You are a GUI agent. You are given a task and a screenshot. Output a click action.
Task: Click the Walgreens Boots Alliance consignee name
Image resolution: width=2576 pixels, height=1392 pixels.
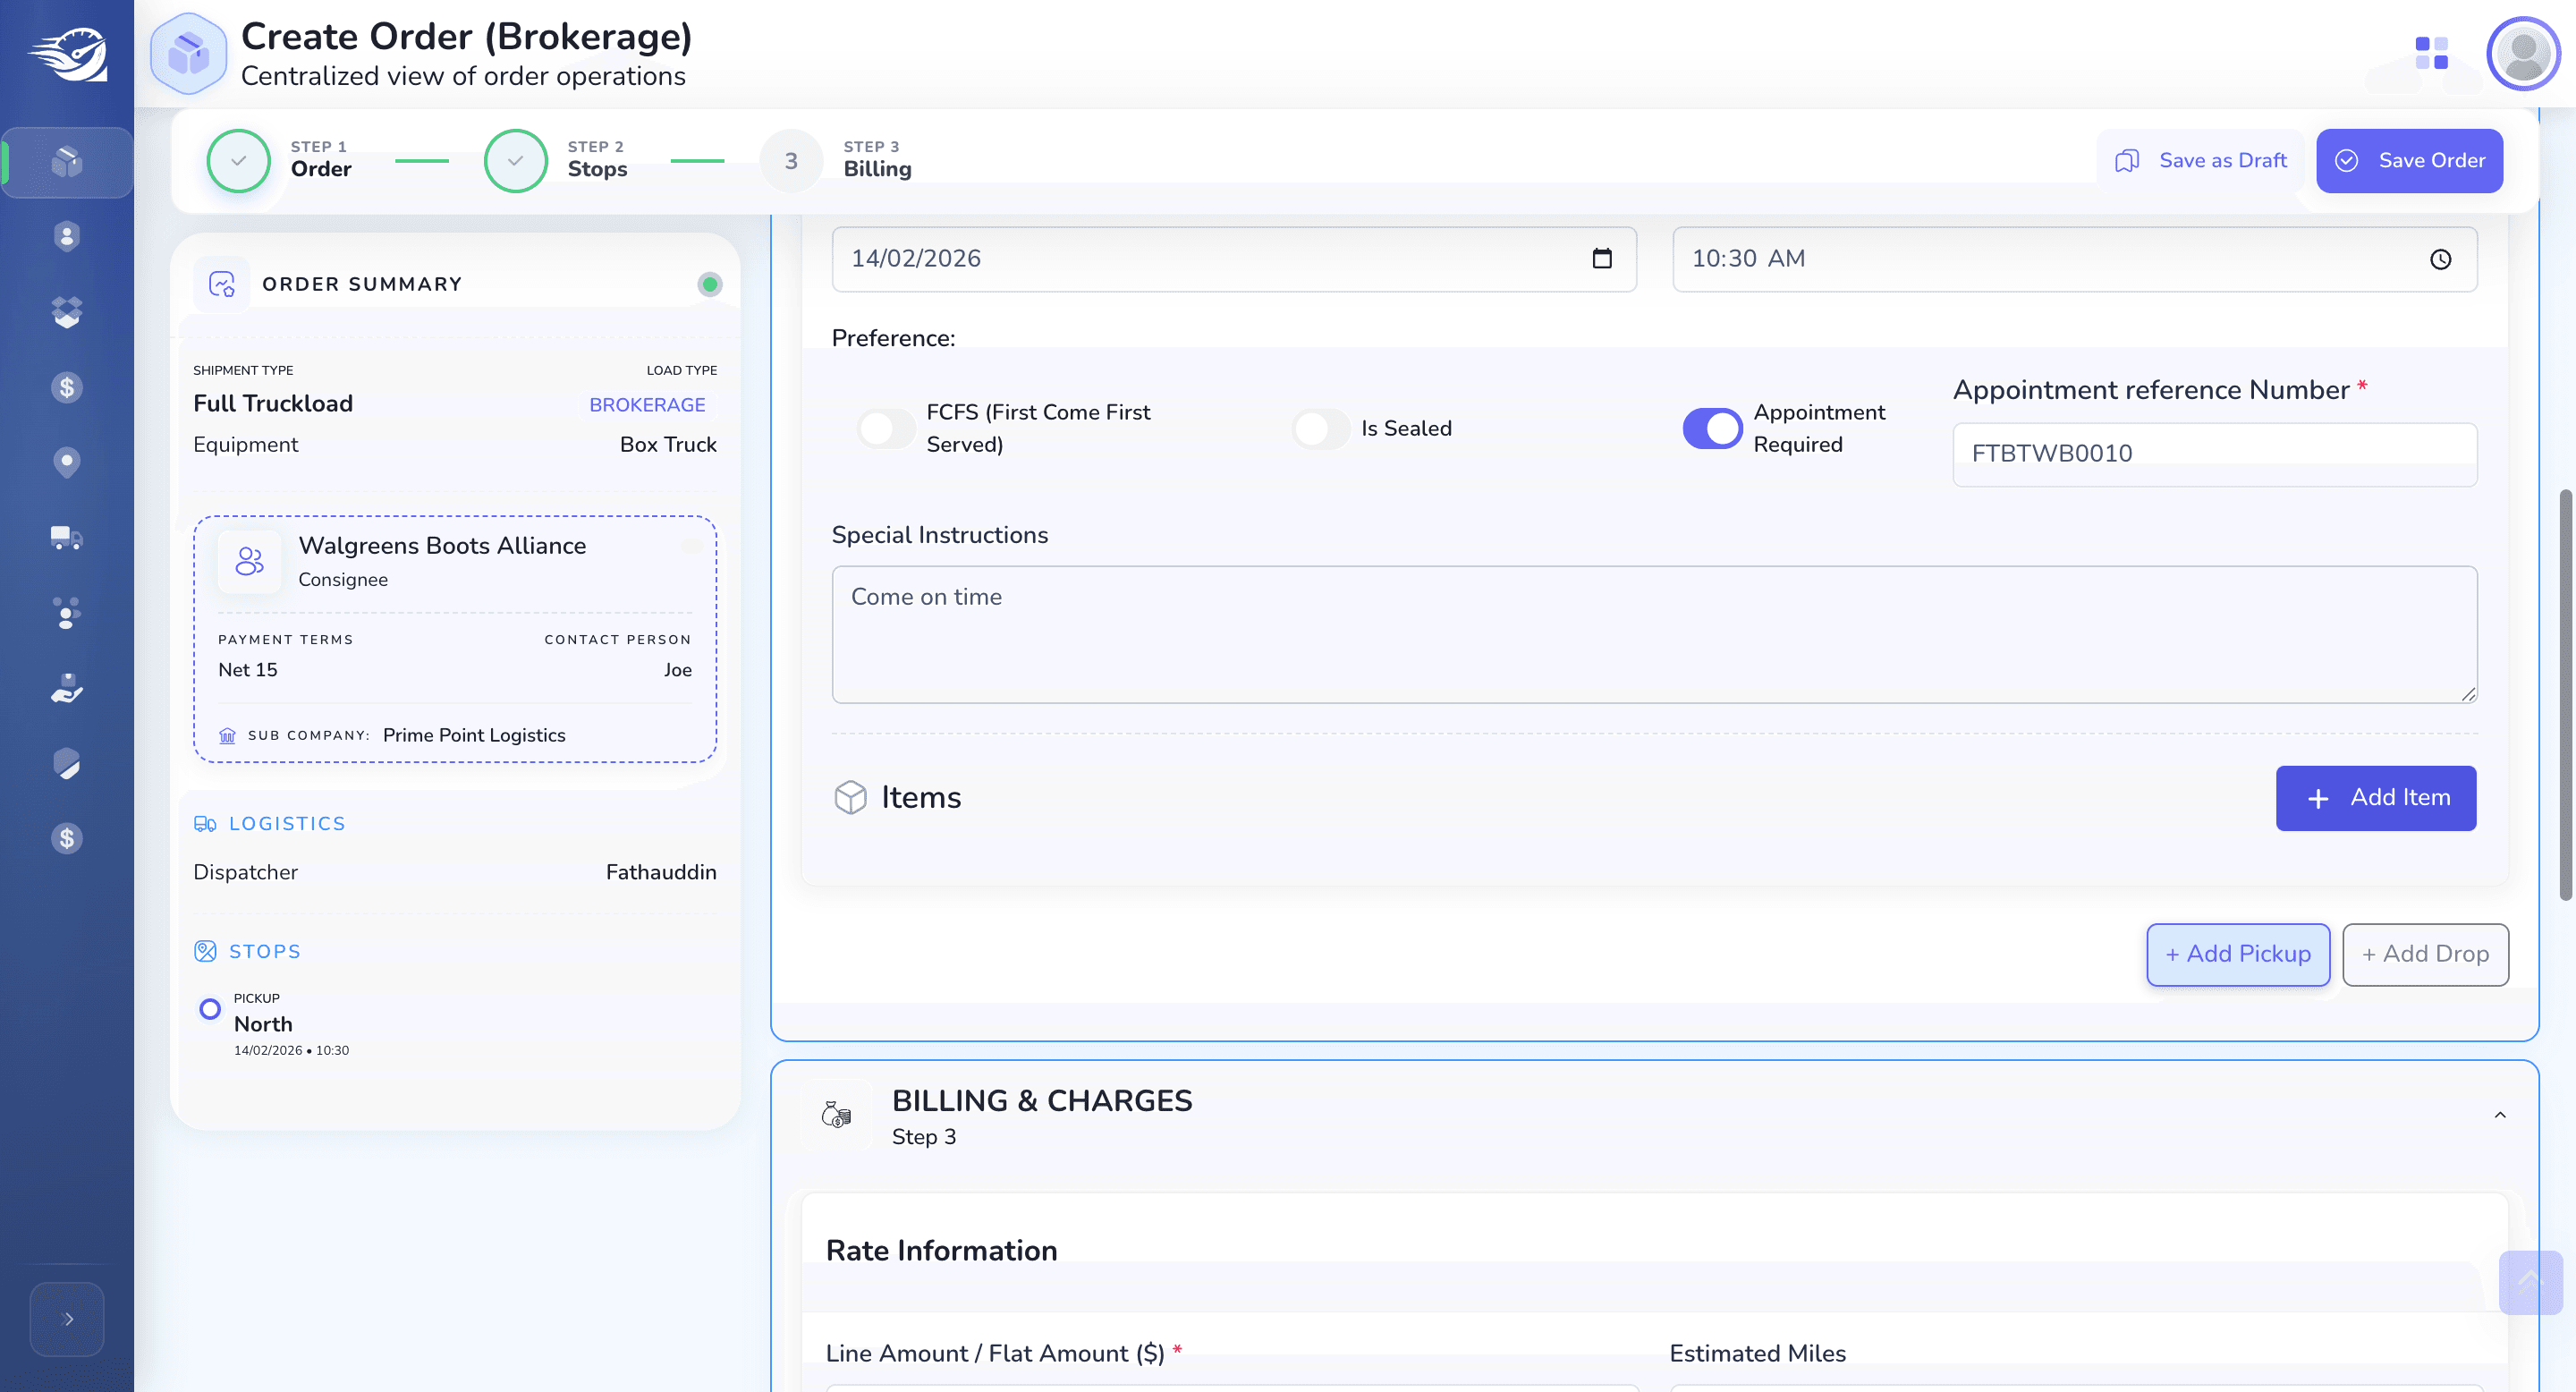pos(442,546)
